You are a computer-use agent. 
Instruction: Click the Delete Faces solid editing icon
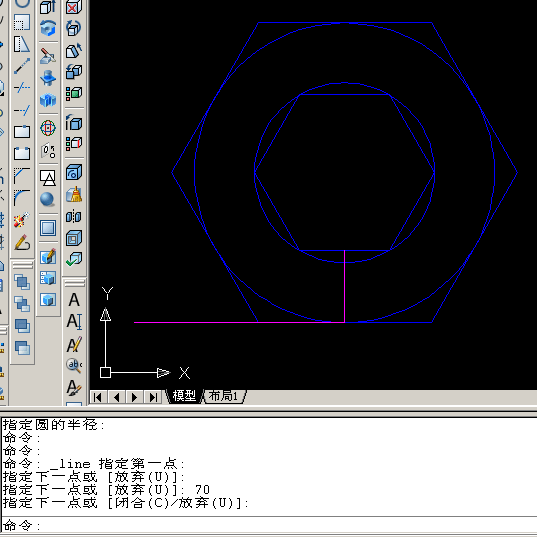pos(74,7)
